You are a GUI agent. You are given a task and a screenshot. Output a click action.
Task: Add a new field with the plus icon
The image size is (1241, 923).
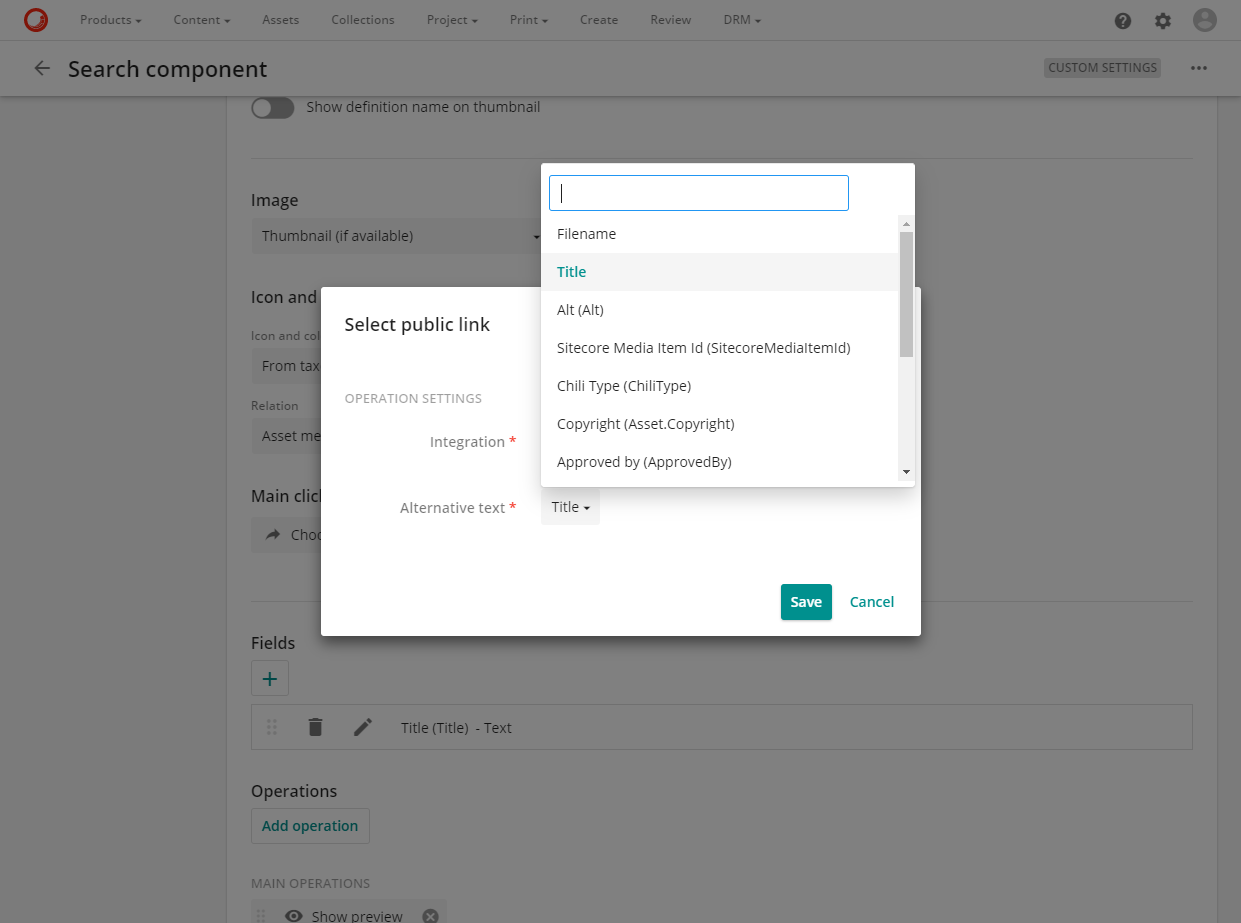[x=269, y=678]
